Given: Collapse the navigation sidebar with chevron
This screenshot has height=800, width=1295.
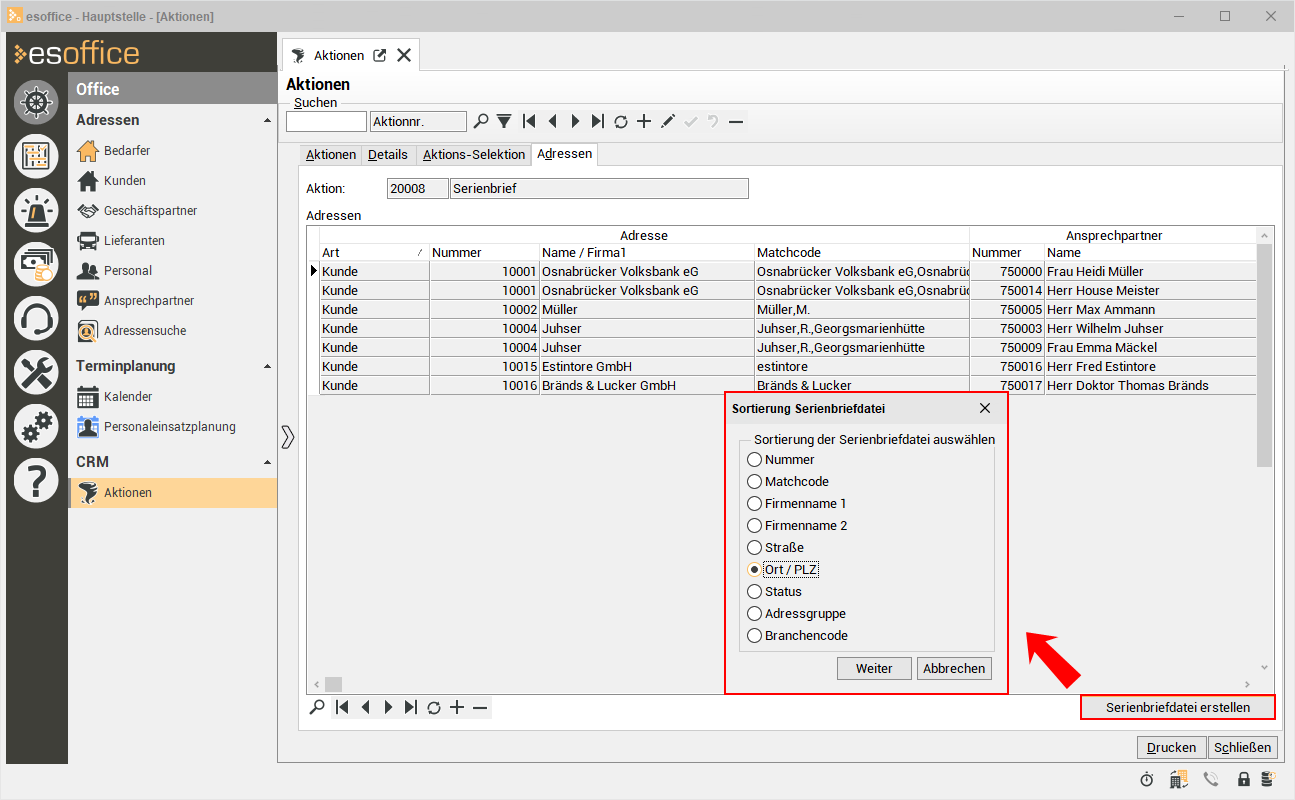Looking at the screenshot, I should pos(288,437).
